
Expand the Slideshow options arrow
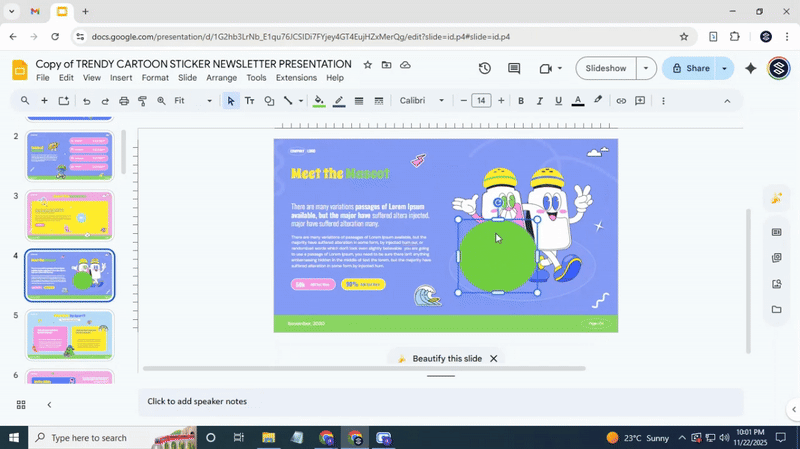tap(646, 69)
